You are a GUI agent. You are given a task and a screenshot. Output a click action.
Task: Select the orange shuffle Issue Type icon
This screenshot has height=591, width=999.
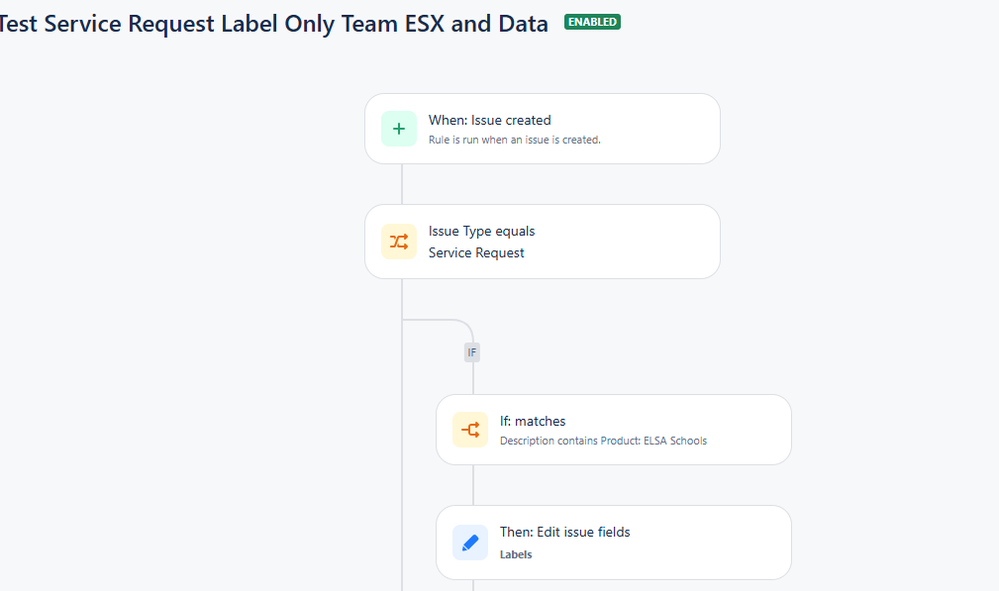399,241
